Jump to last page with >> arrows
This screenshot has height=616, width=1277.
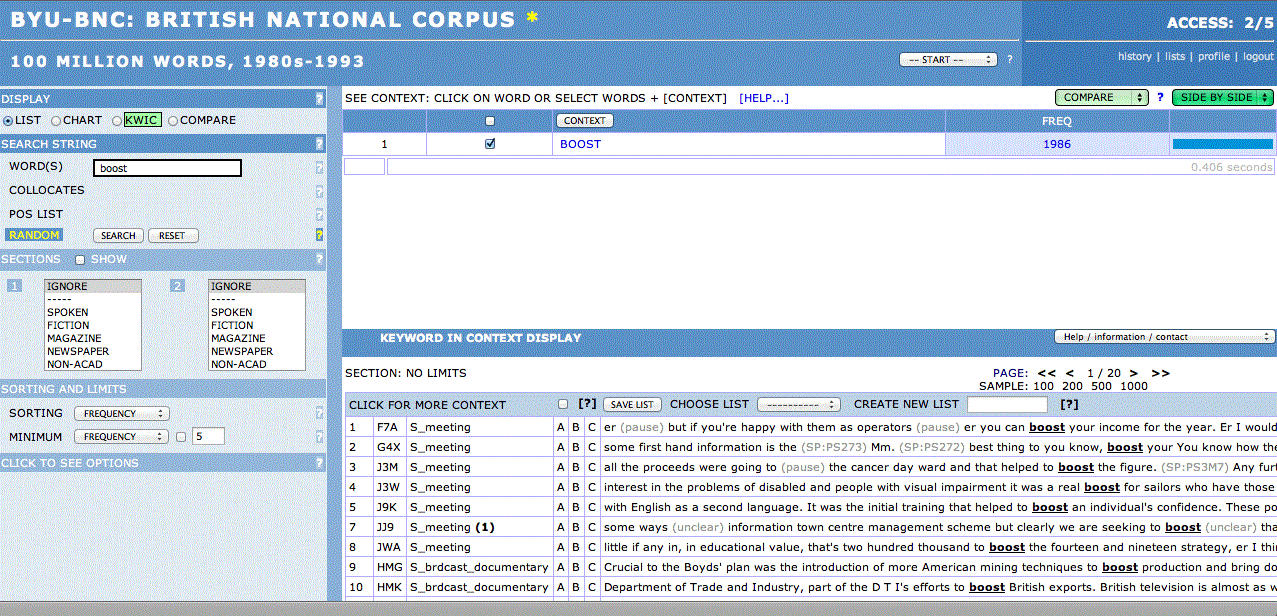pos(1160,373)
